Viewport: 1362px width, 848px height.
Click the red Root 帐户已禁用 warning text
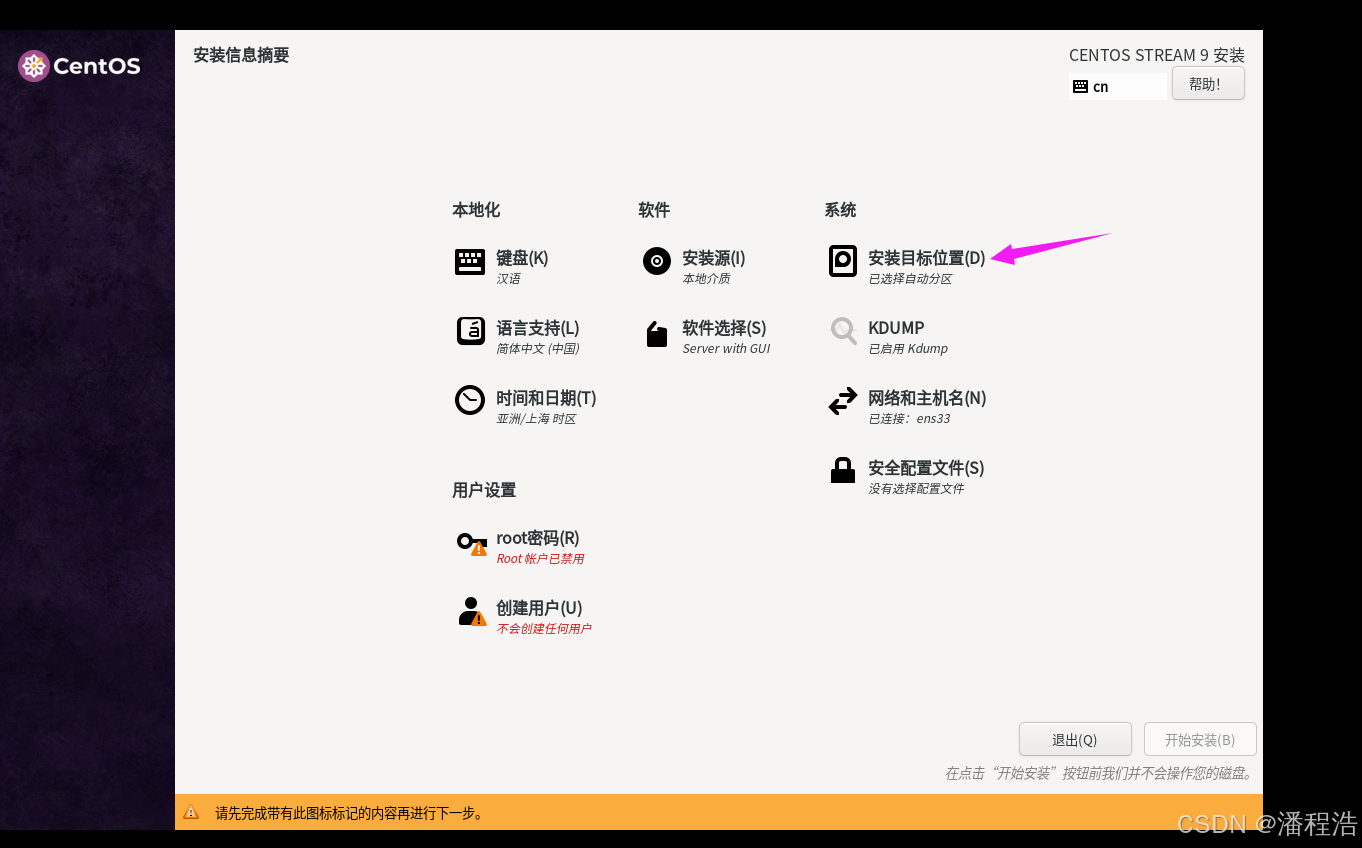click(540, 559)
